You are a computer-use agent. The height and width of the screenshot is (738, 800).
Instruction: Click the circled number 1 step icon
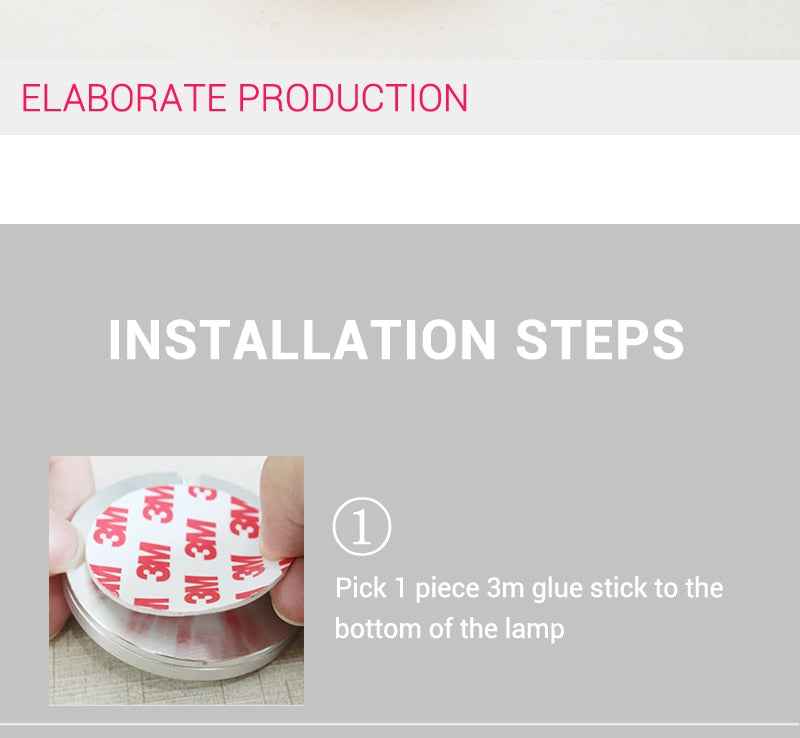362,526
